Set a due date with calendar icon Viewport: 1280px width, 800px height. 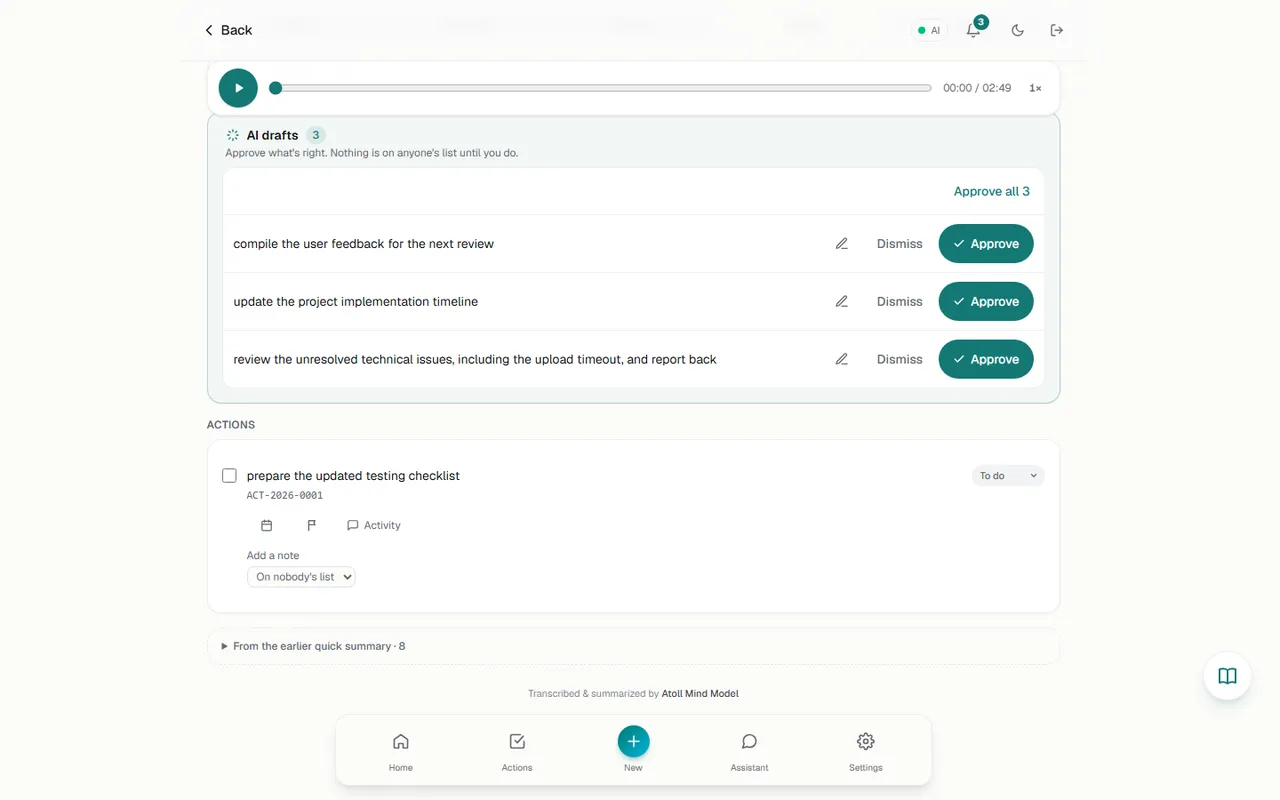coord(266,525)
